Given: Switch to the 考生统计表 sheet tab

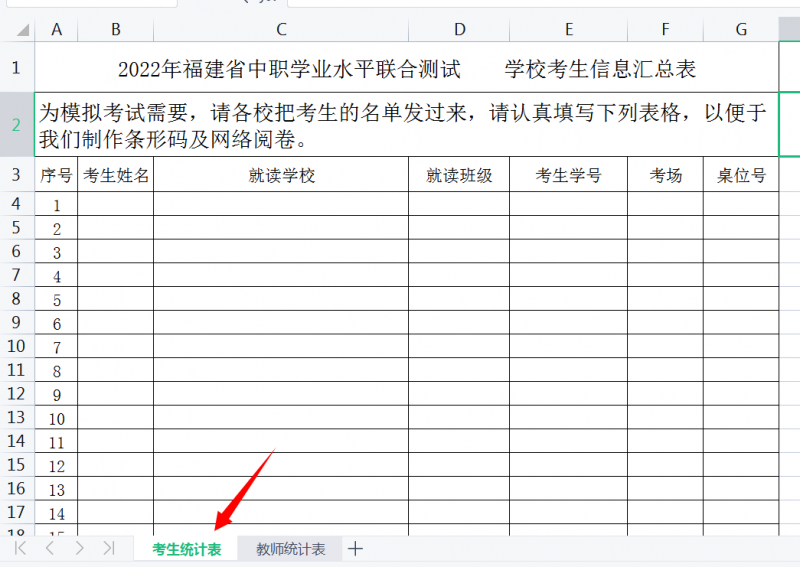Looking at the screenshot, I should click(x=186, y=549).
